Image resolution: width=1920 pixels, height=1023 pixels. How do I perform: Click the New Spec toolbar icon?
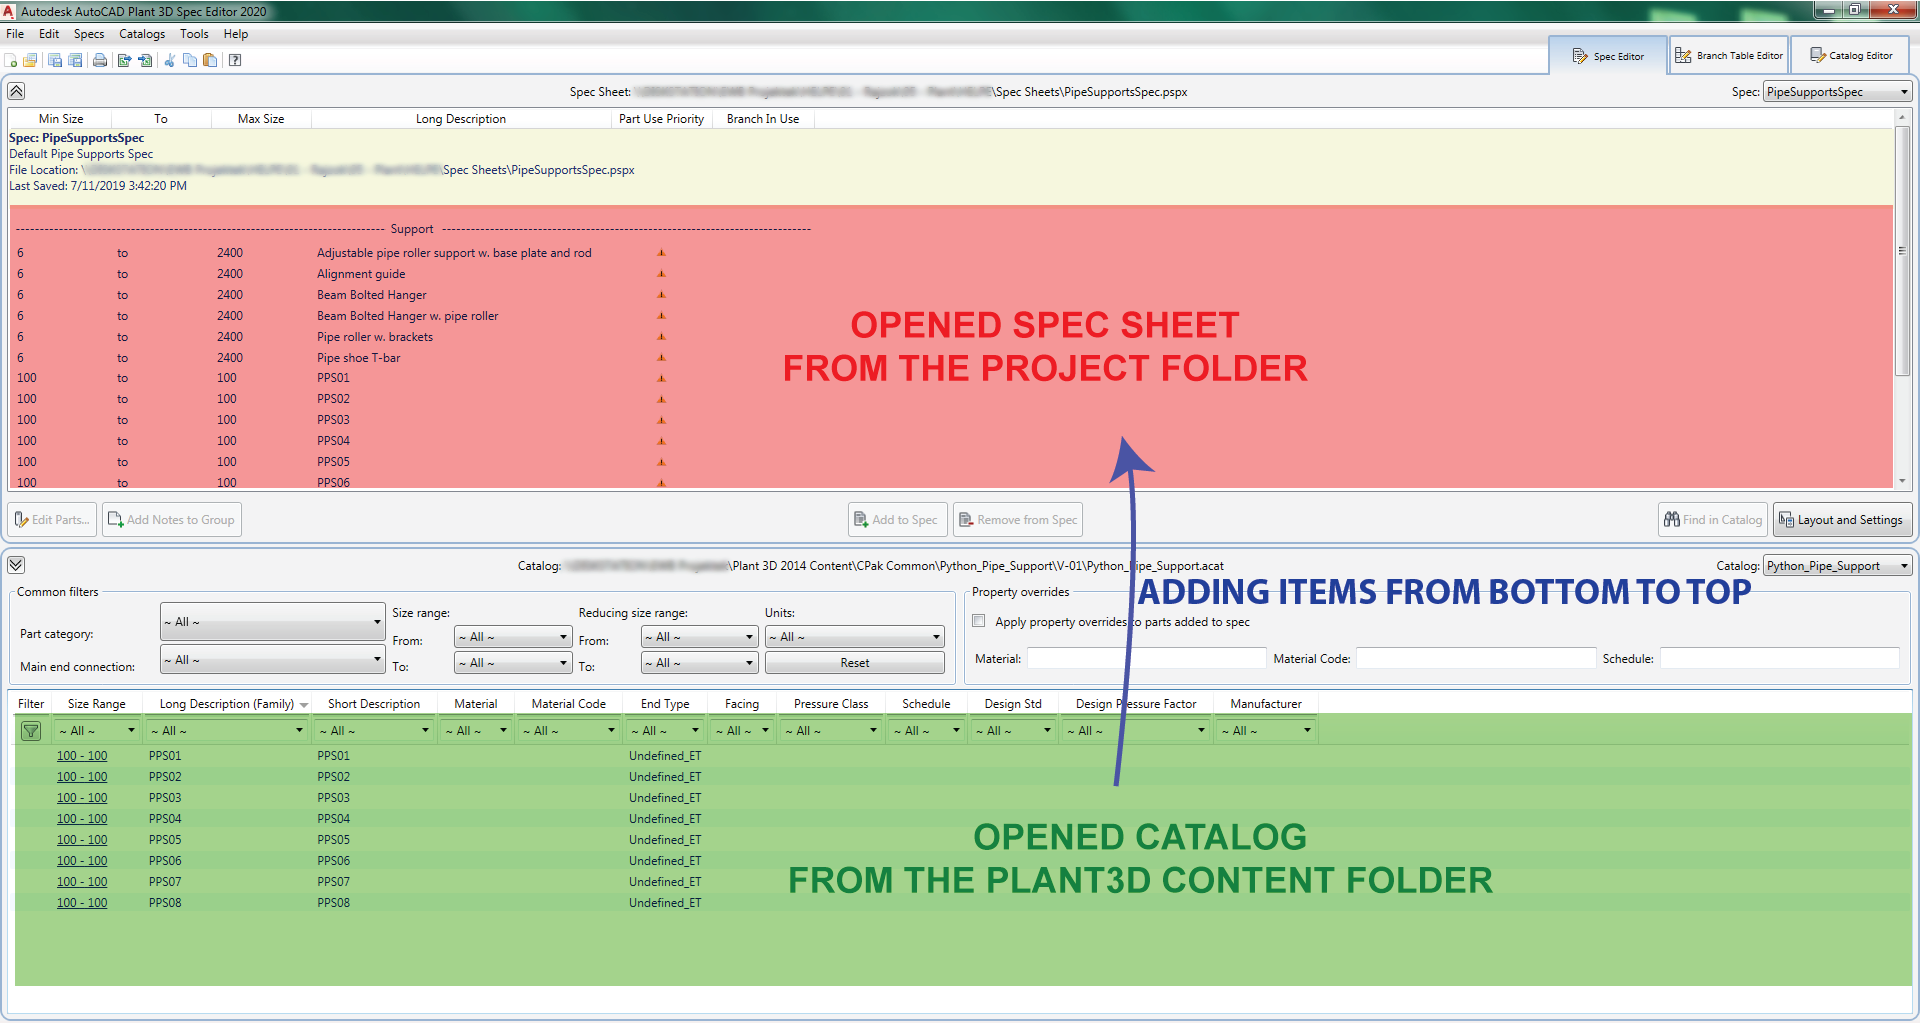tap(11, 60)
